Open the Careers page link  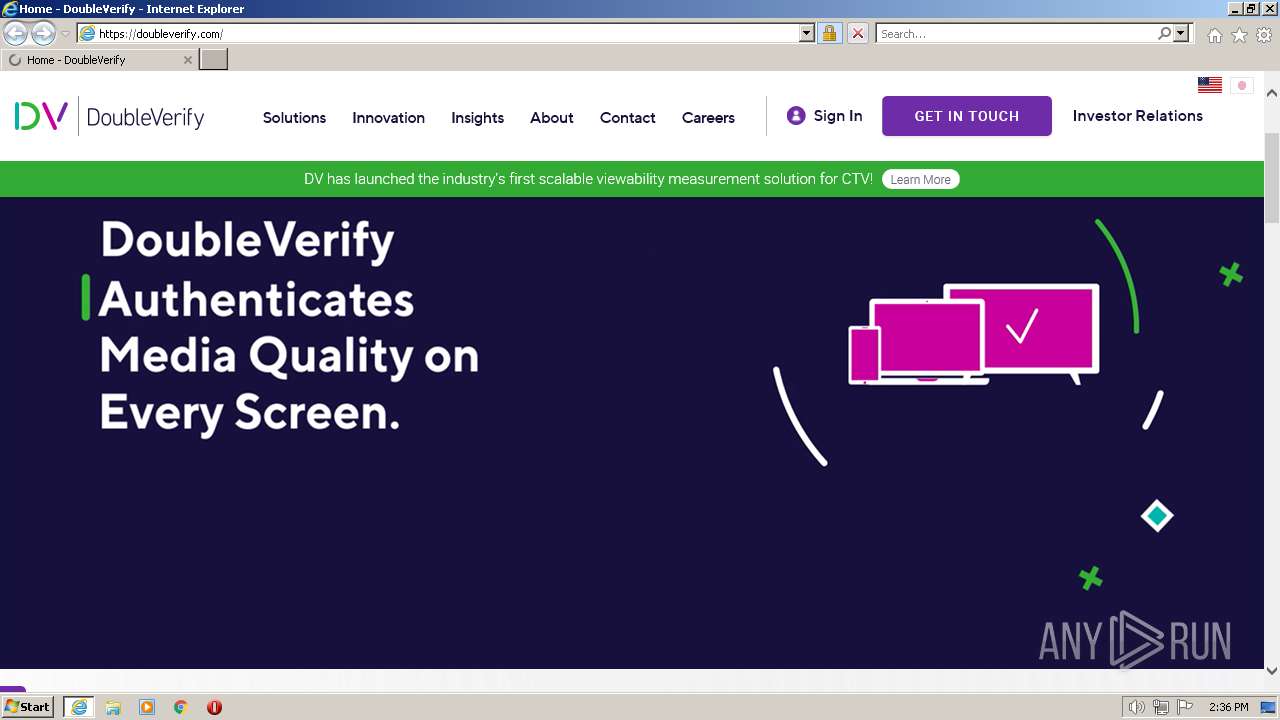point(708,117)
